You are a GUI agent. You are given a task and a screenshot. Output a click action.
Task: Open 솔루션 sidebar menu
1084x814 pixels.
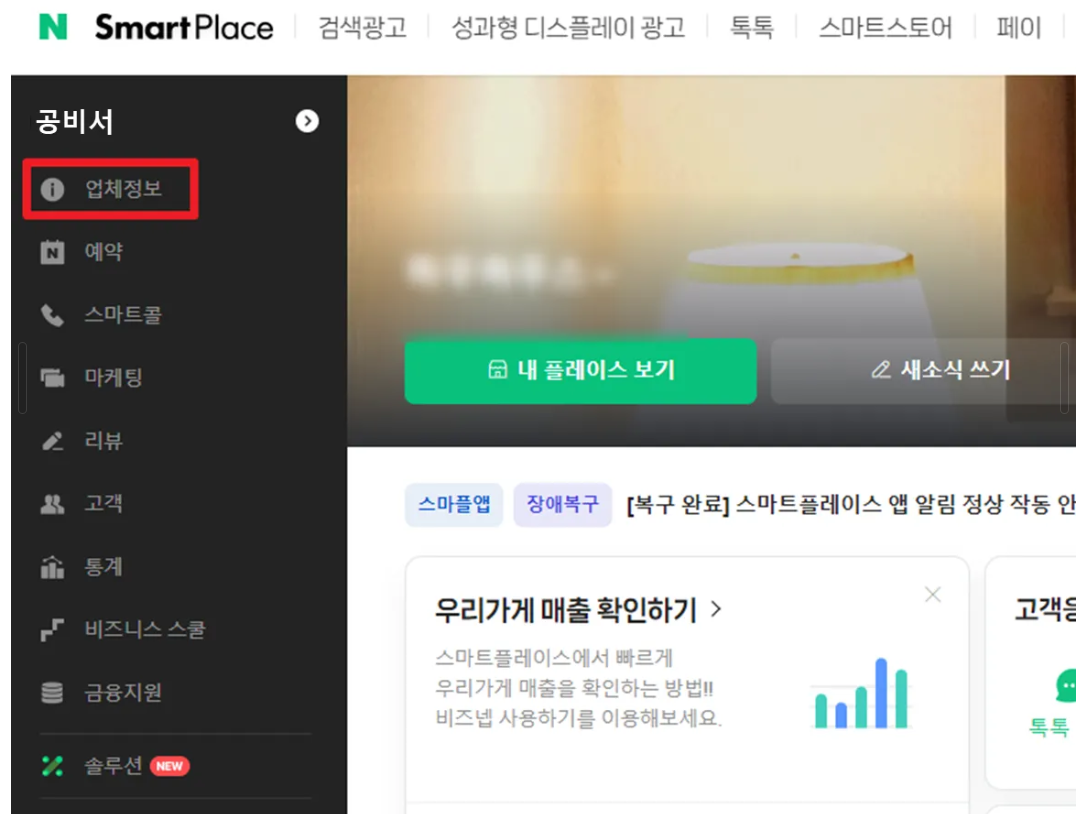[x=113, y=766]
